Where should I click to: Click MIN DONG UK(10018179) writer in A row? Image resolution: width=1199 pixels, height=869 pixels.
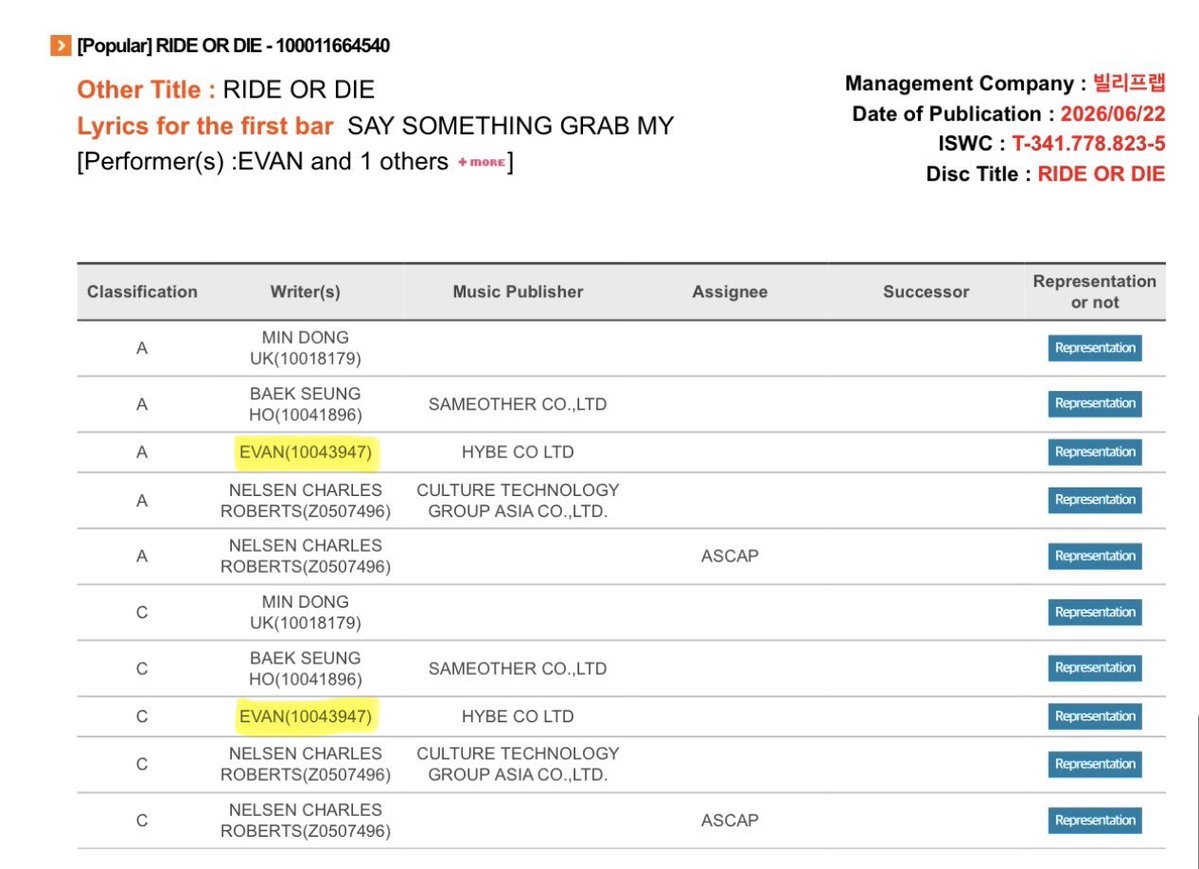coord(305,348)
